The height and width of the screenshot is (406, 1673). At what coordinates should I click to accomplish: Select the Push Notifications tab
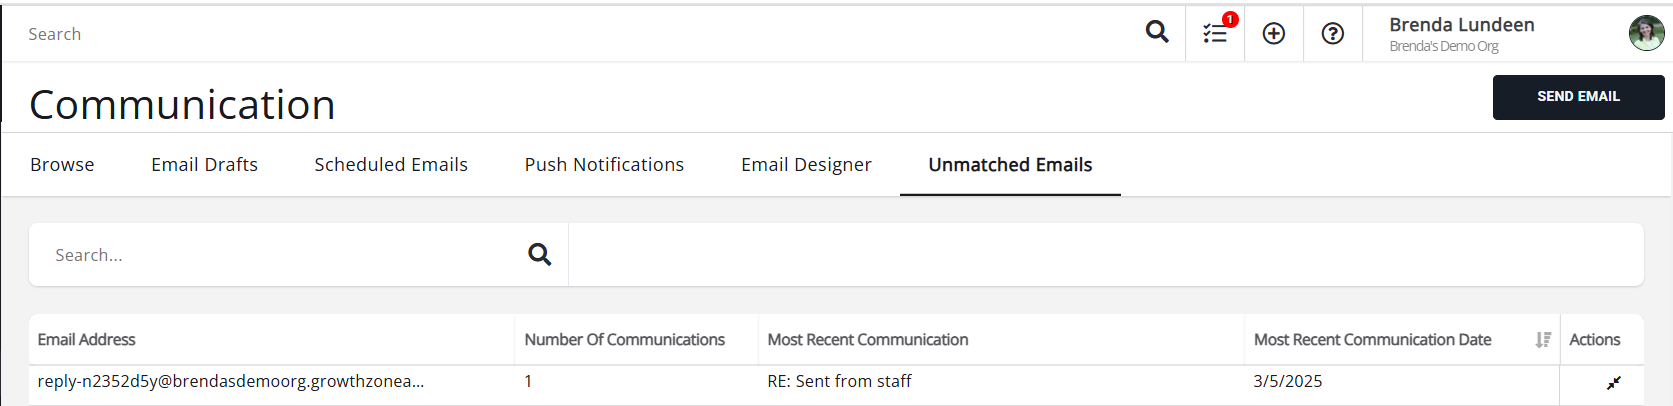[604, 165]
